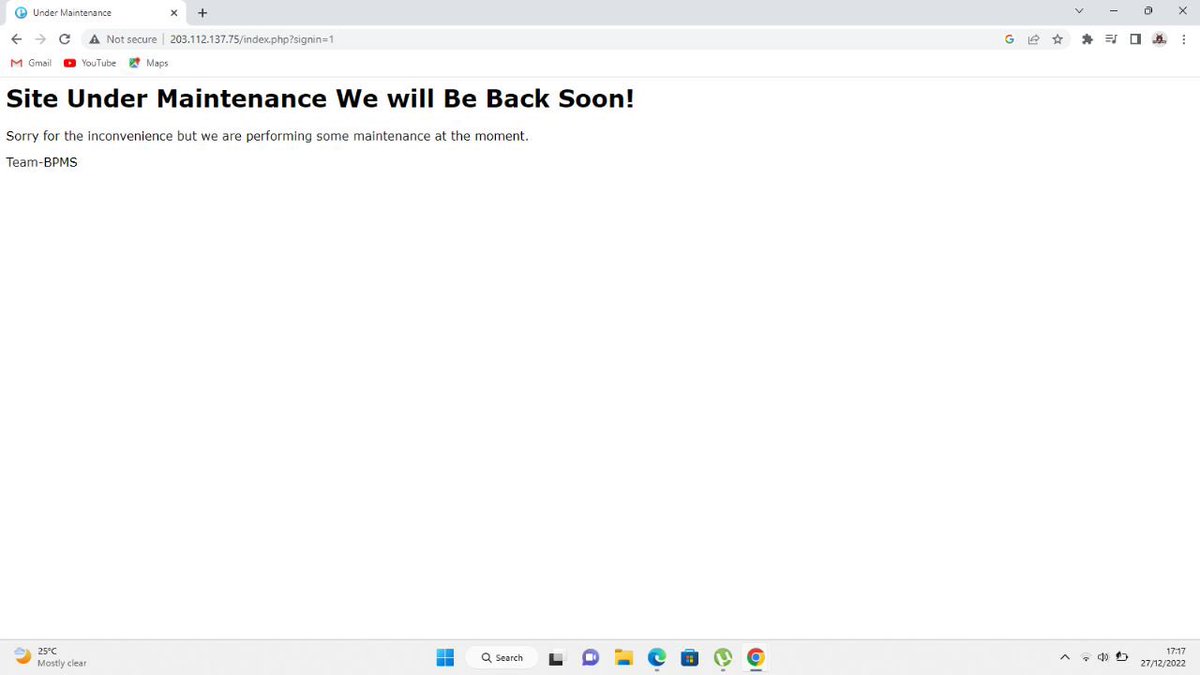Click the Google icon in address bar

(x=1010, y=39)
